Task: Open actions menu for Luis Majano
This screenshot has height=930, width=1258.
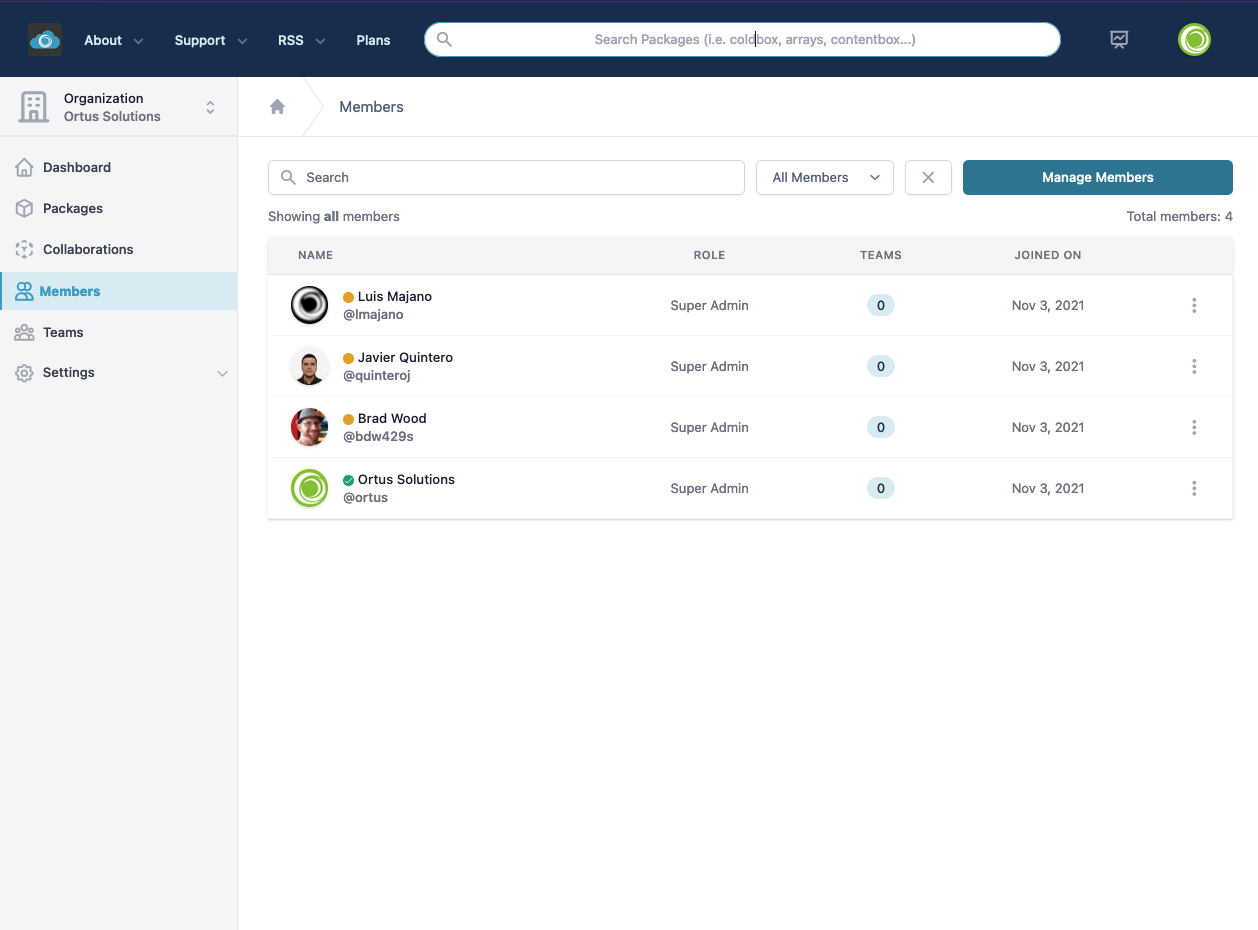Action: [x=1194, y=306]
